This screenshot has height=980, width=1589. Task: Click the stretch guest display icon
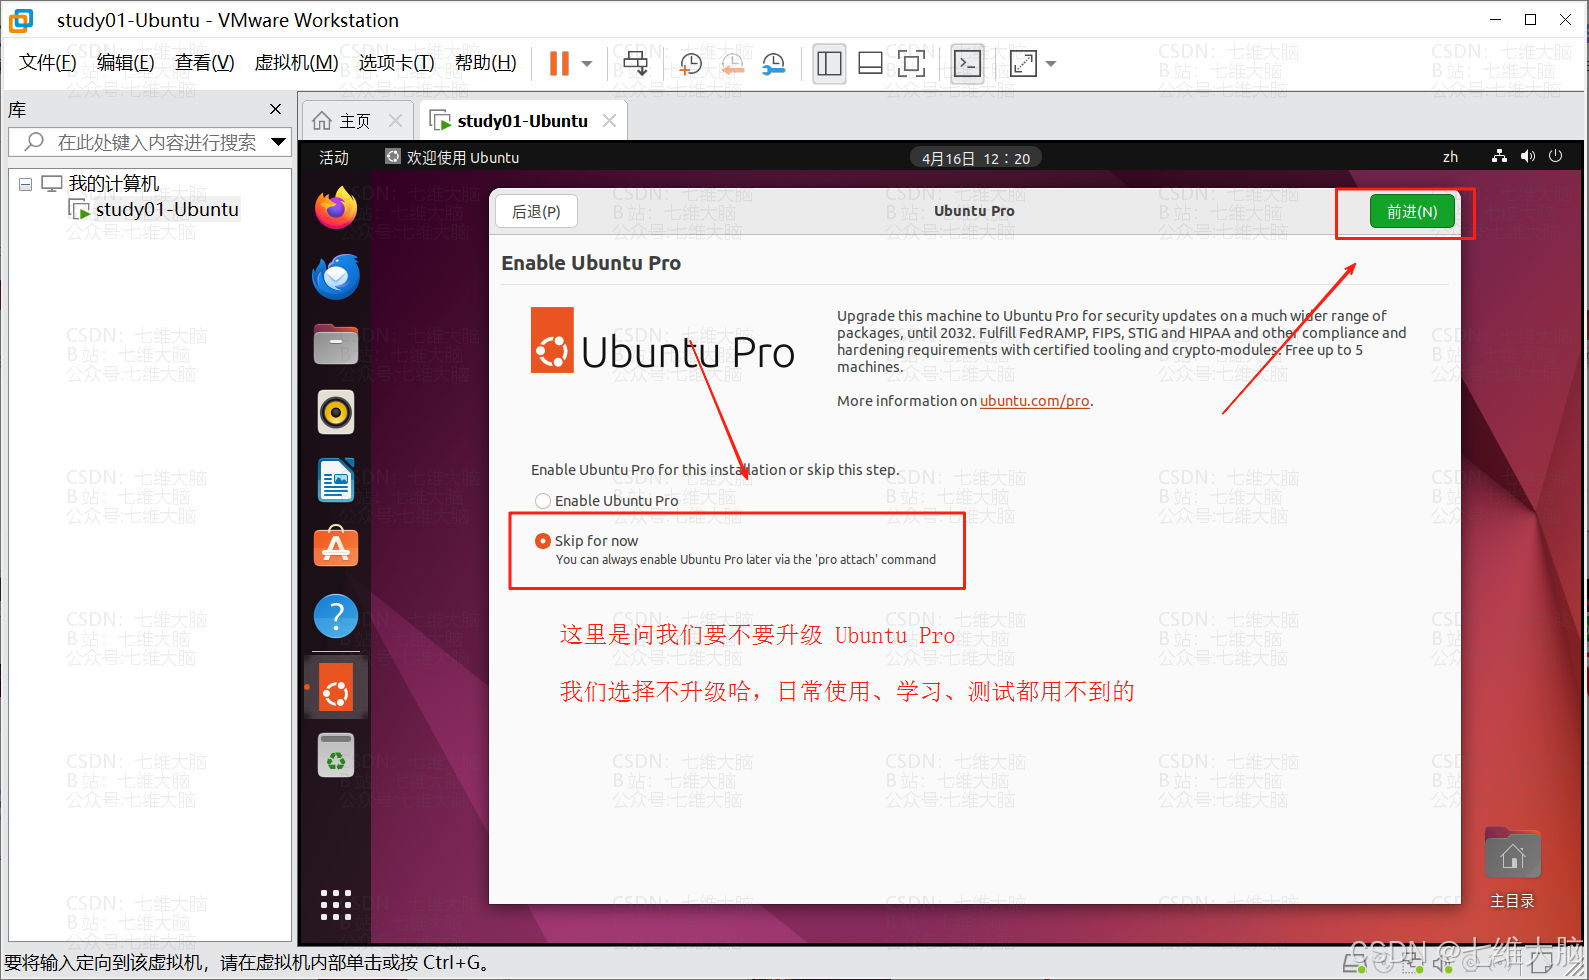click(x=1023, y=64)
